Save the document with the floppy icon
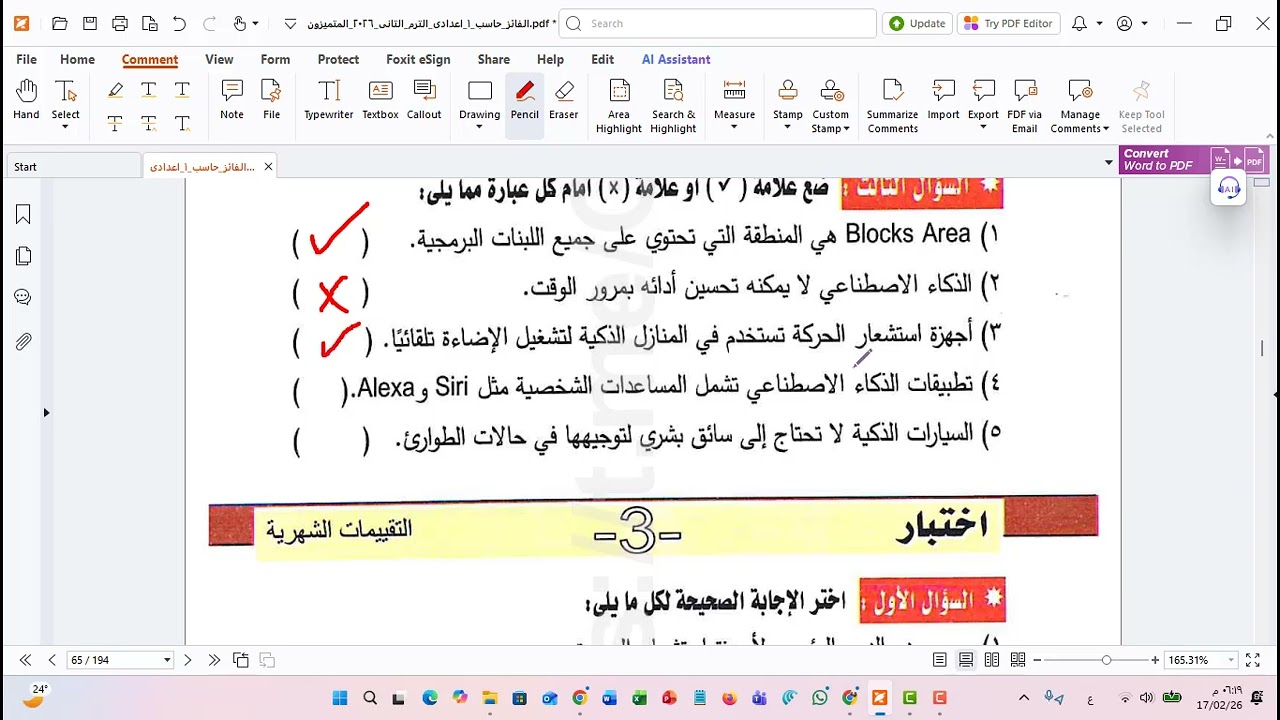1280x720 pixels. coord(90,23)
